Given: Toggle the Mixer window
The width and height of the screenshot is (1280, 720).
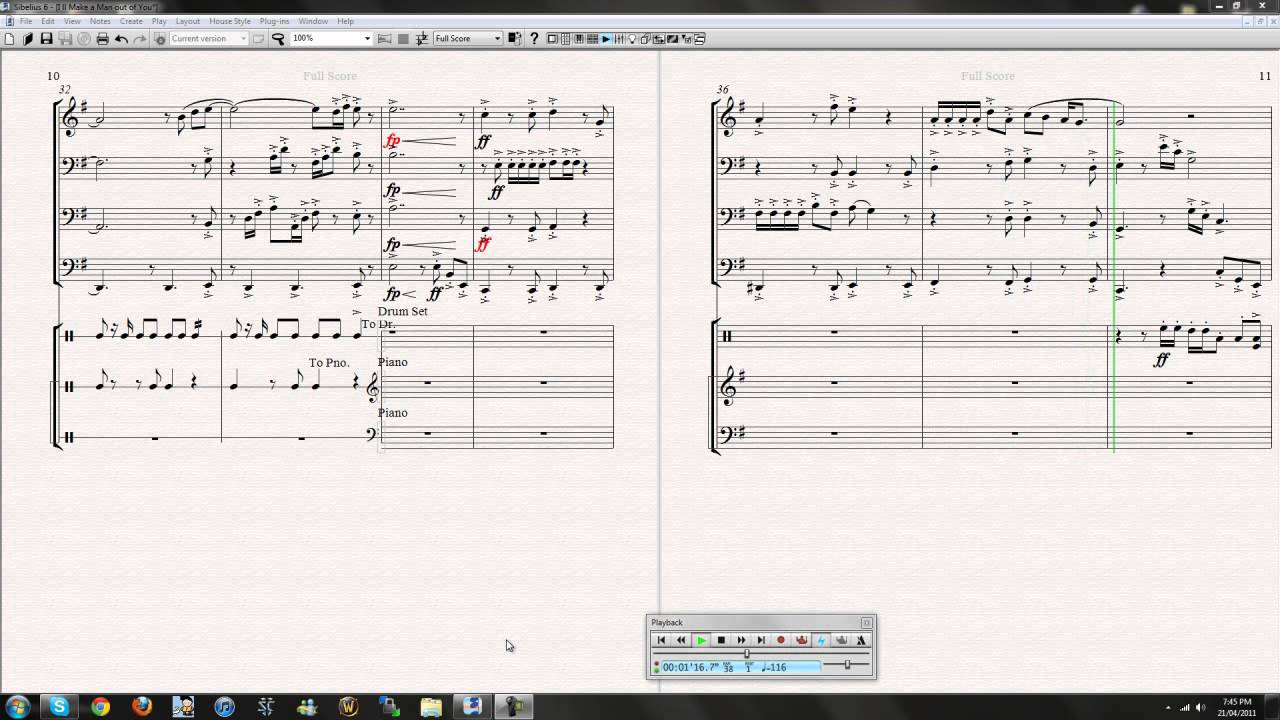Looking at the screenshot, I should 619,39.
